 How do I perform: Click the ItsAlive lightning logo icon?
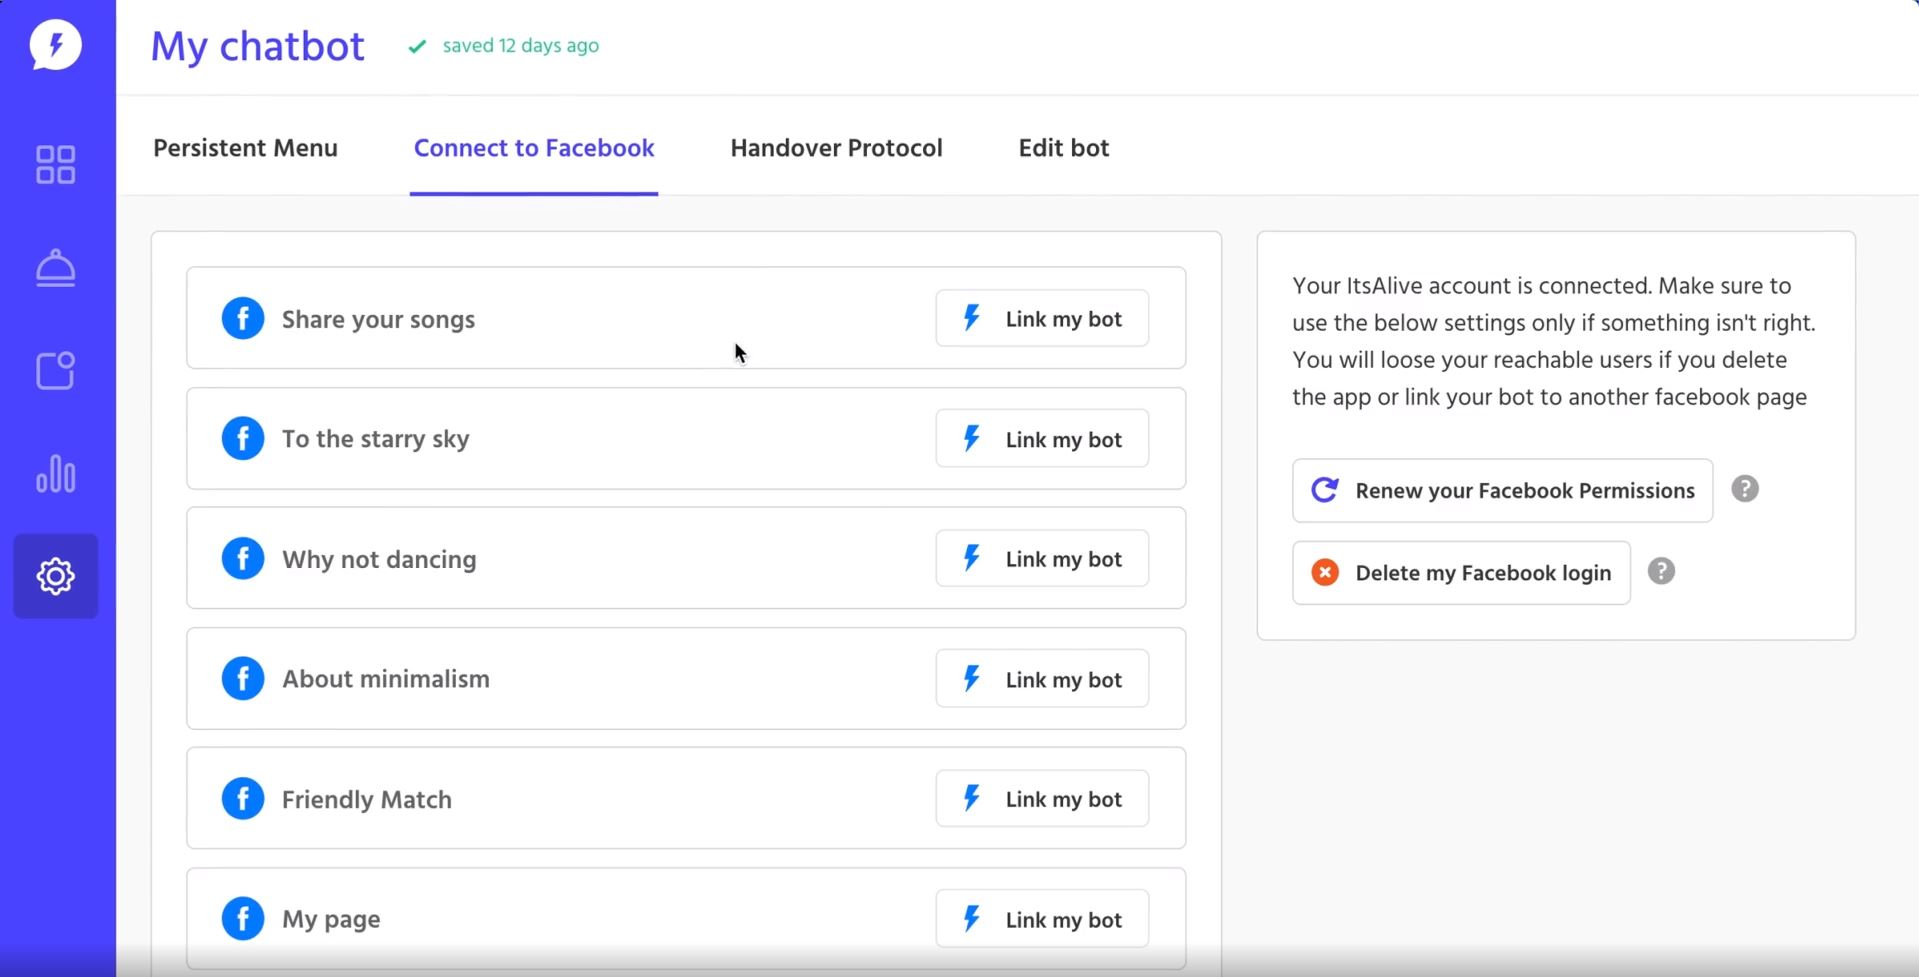click(55, 46)
